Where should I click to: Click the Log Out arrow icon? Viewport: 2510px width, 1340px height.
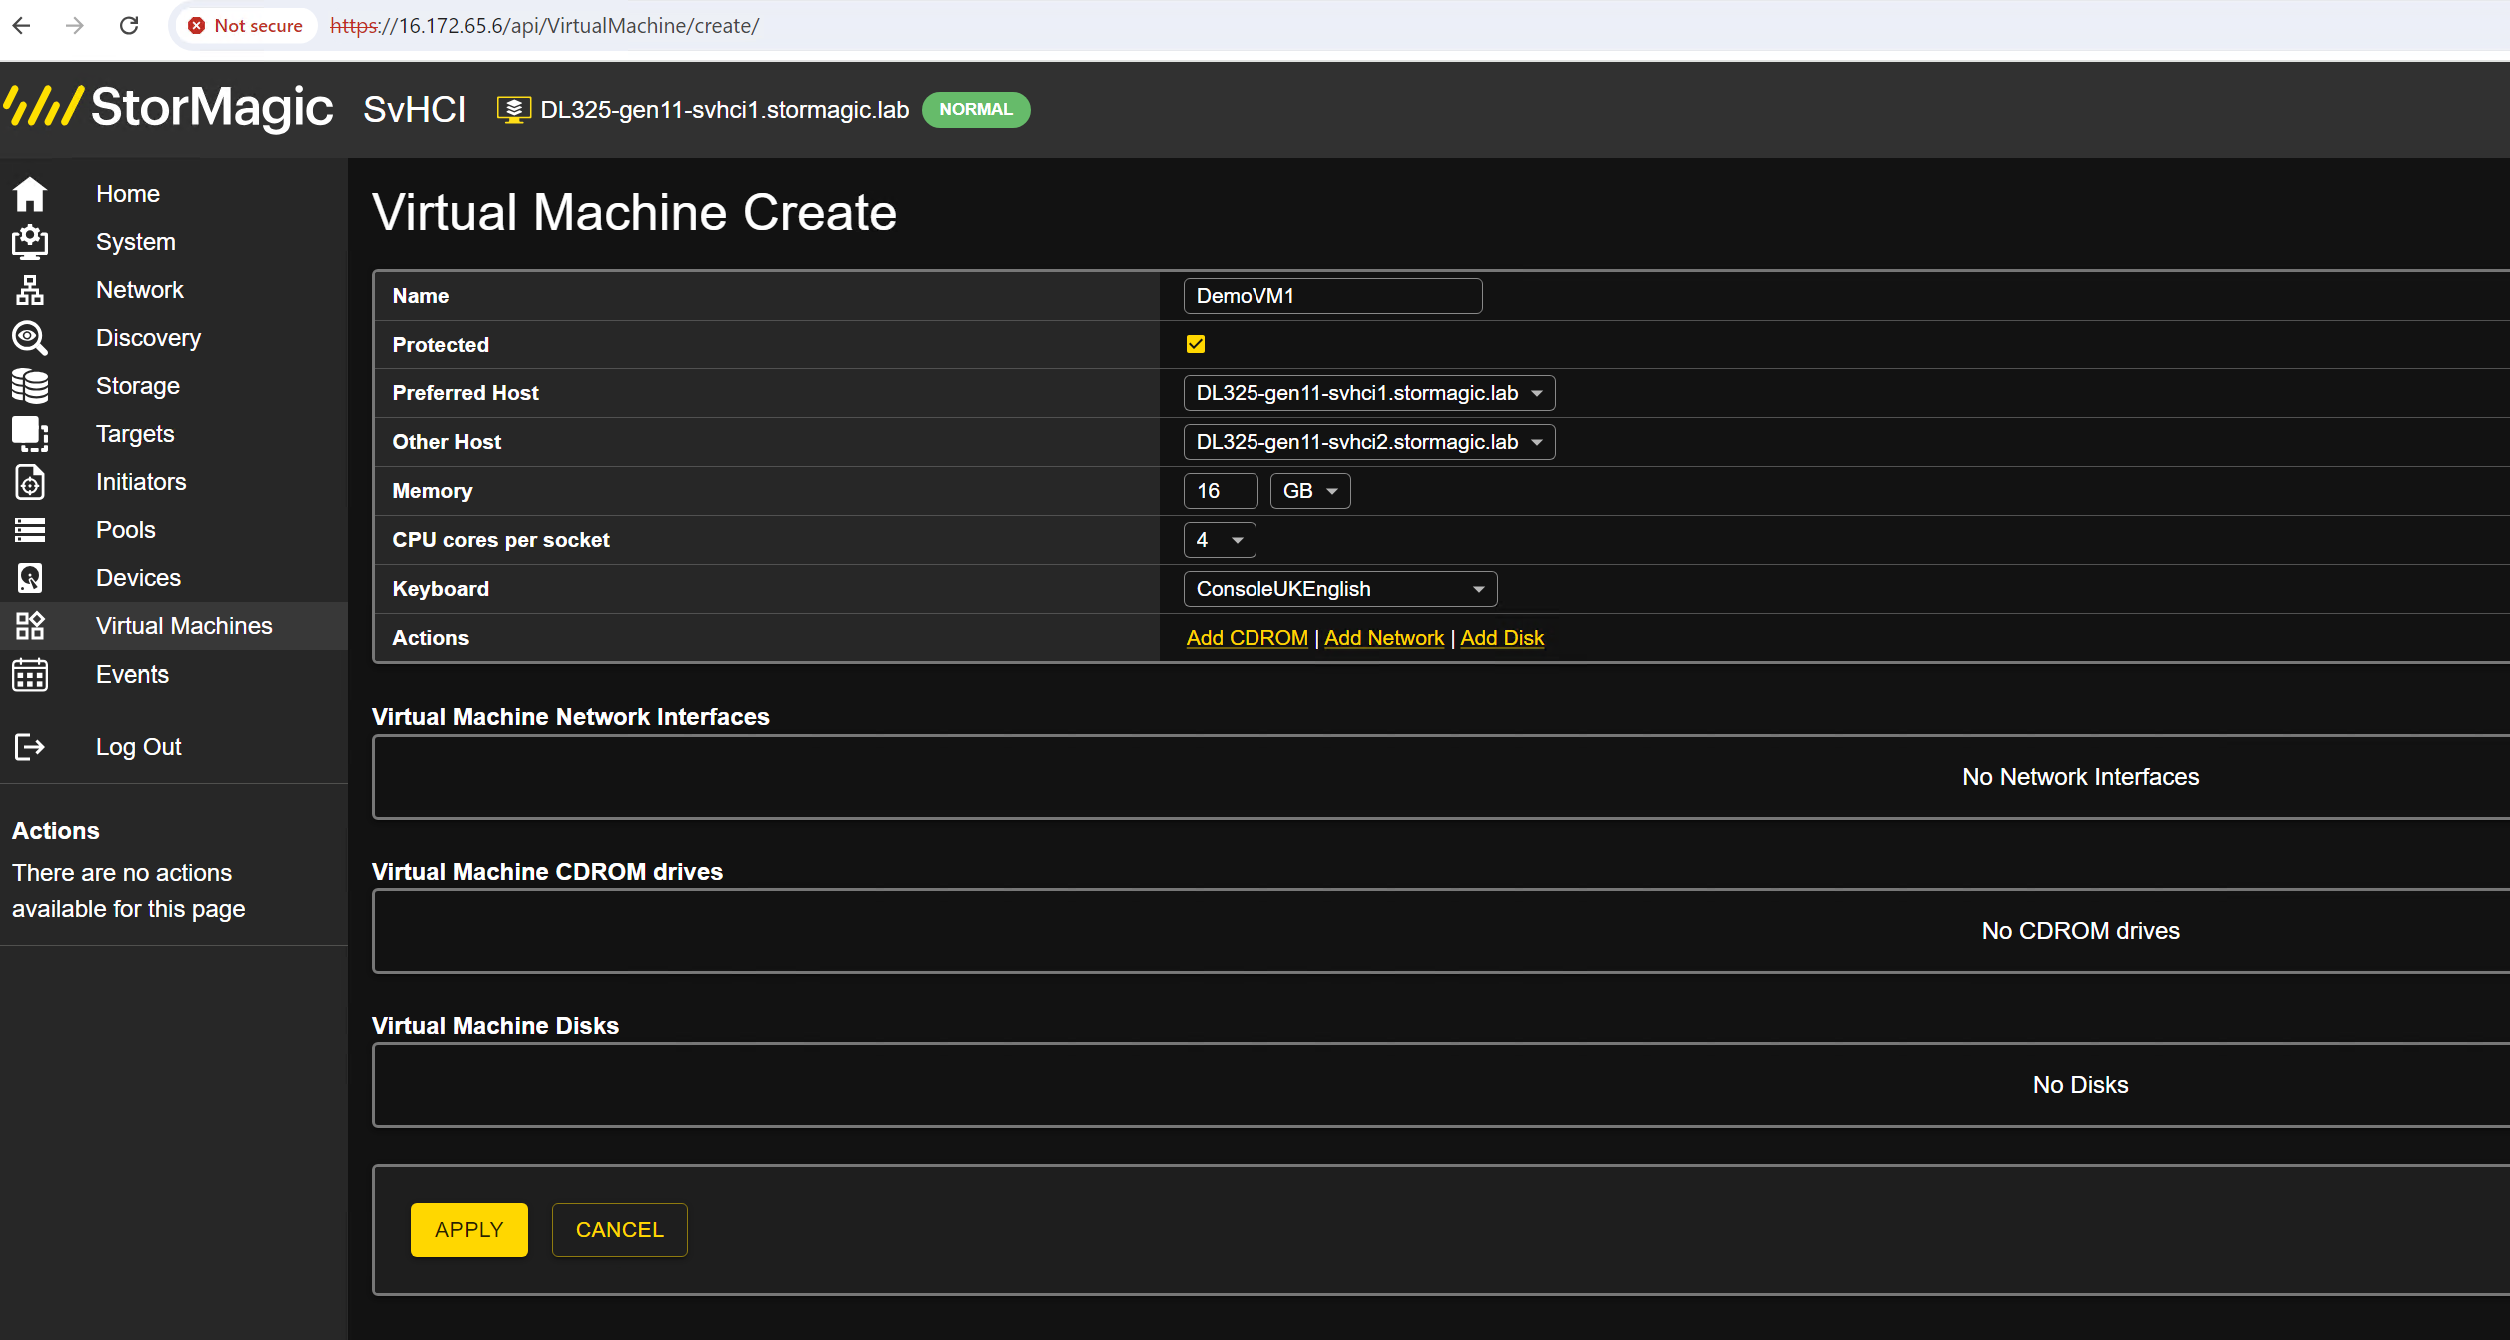click(x=30, y=747)
